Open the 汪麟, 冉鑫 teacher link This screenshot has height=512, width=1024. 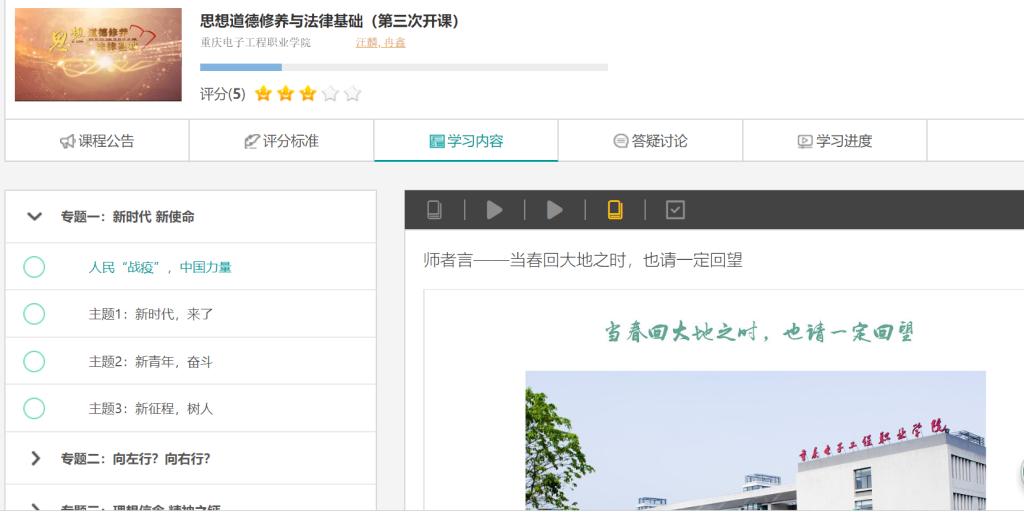380,43
